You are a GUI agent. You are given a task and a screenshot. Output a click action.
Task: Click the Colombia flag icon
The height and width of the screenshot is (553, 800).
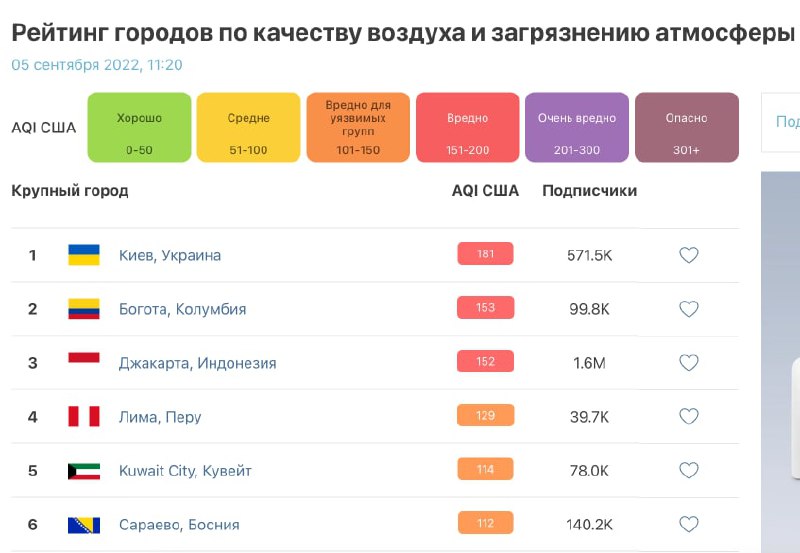pyautogui.click(x=83, y=309)
